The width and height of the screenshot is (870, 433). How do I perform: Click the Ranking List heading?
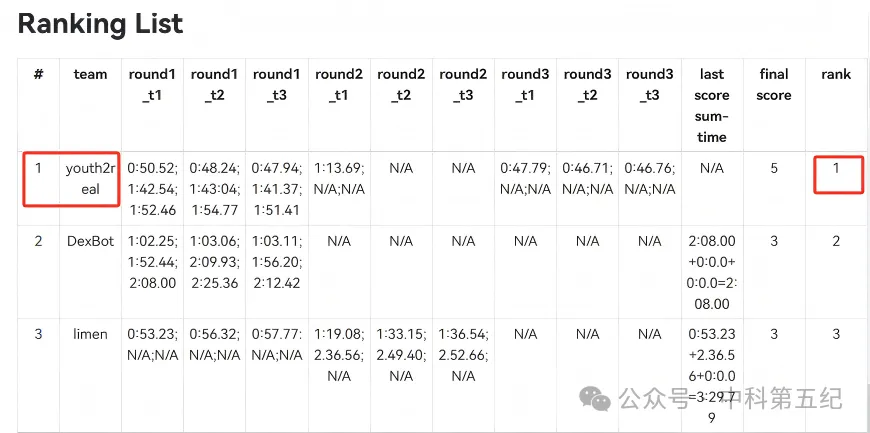point(100,24)
